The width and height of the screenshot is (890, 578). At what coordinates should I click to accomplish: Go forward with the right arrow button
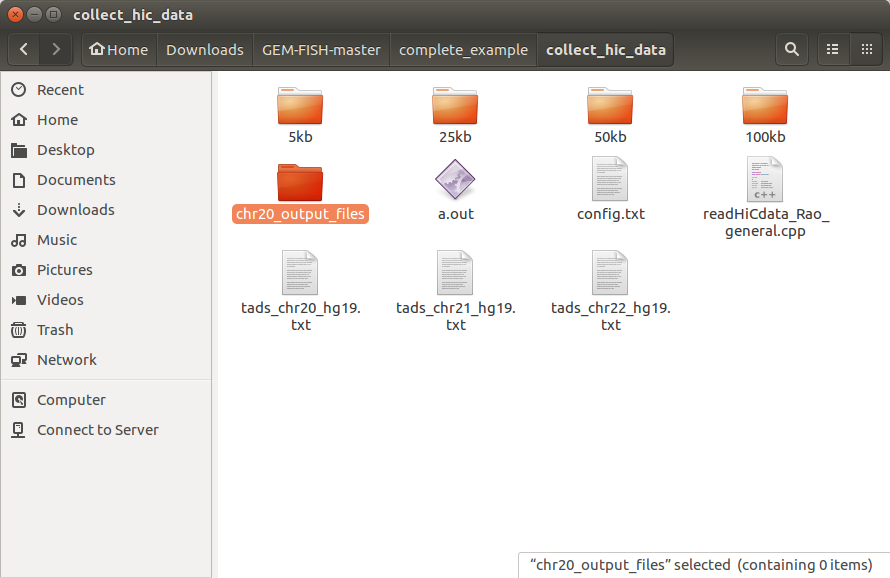56,50
